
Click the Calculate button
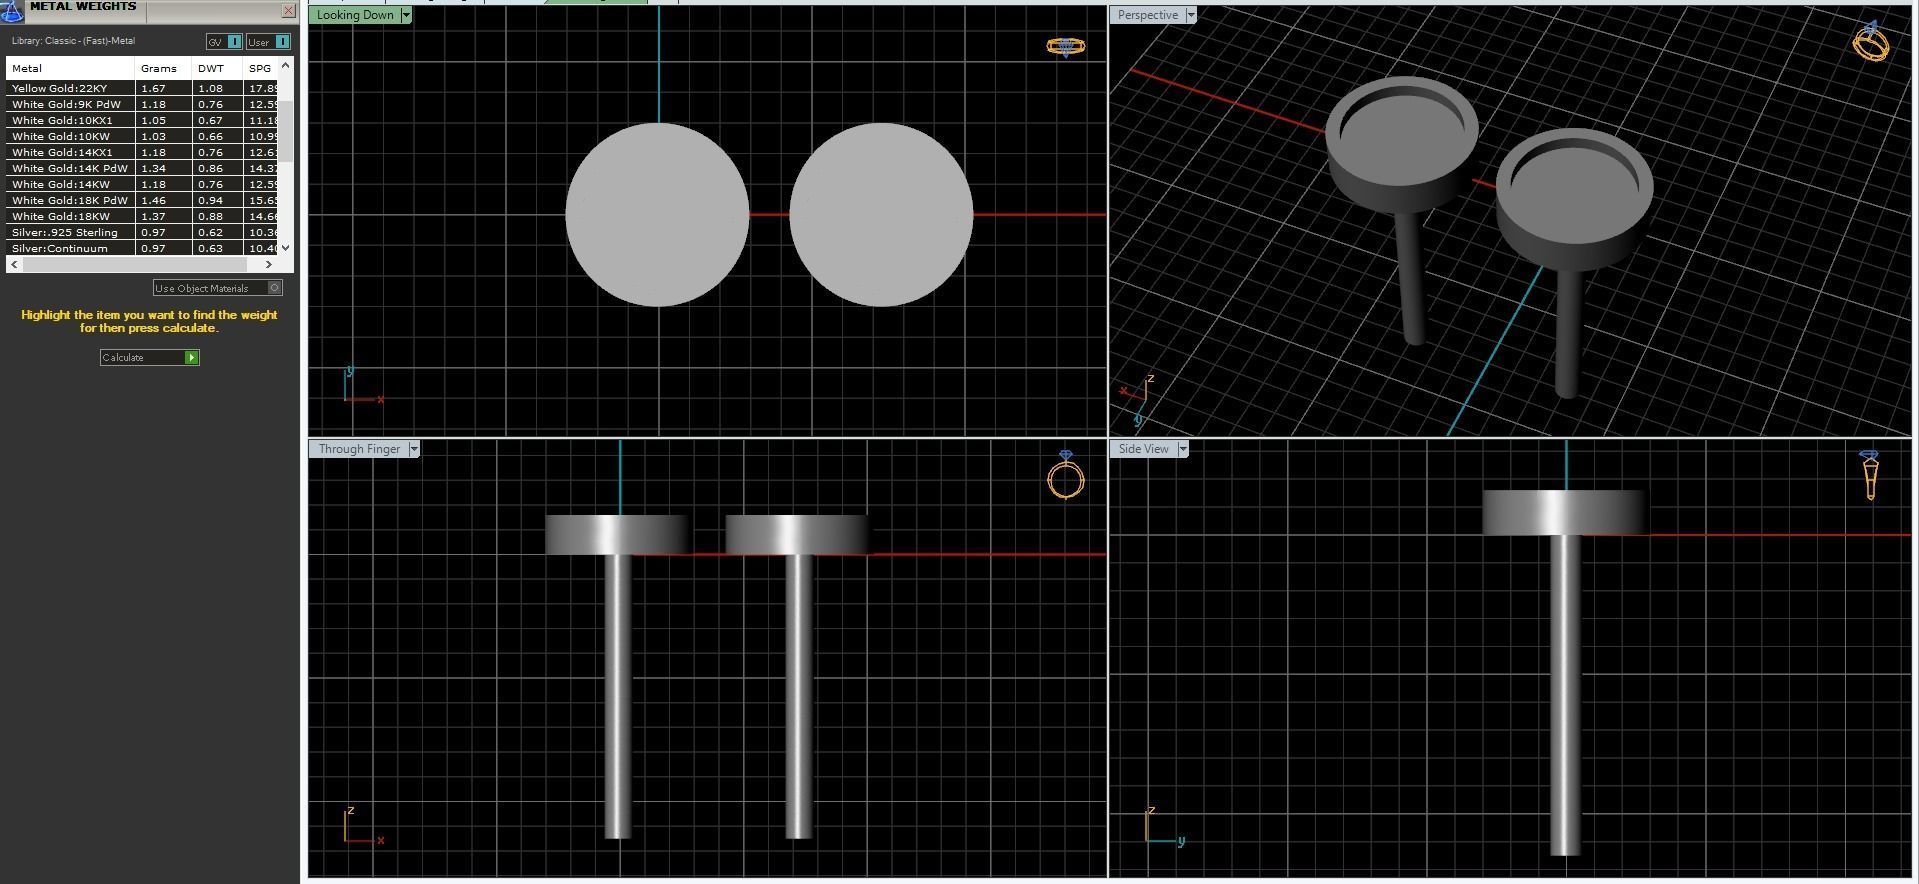tap(150, 357)
